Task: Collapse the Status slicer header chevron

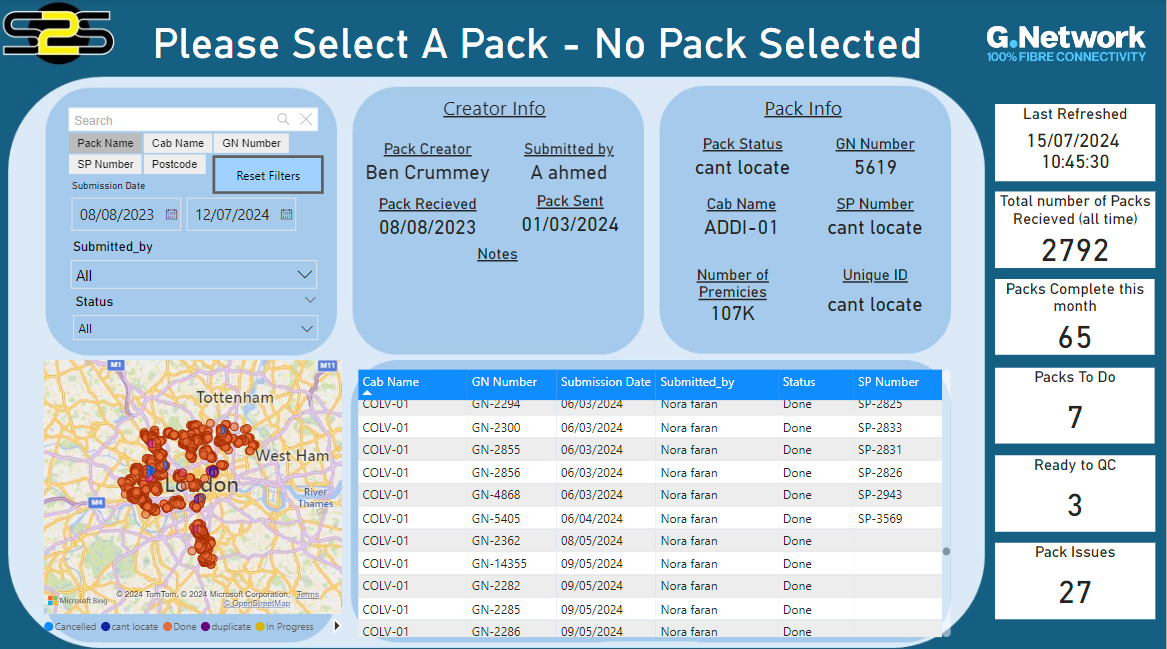Action: pyautogui.click(x=310, y=300)
